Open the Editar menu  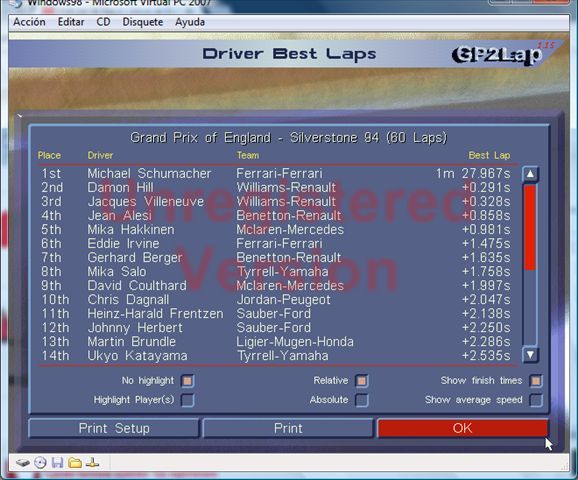71,22
